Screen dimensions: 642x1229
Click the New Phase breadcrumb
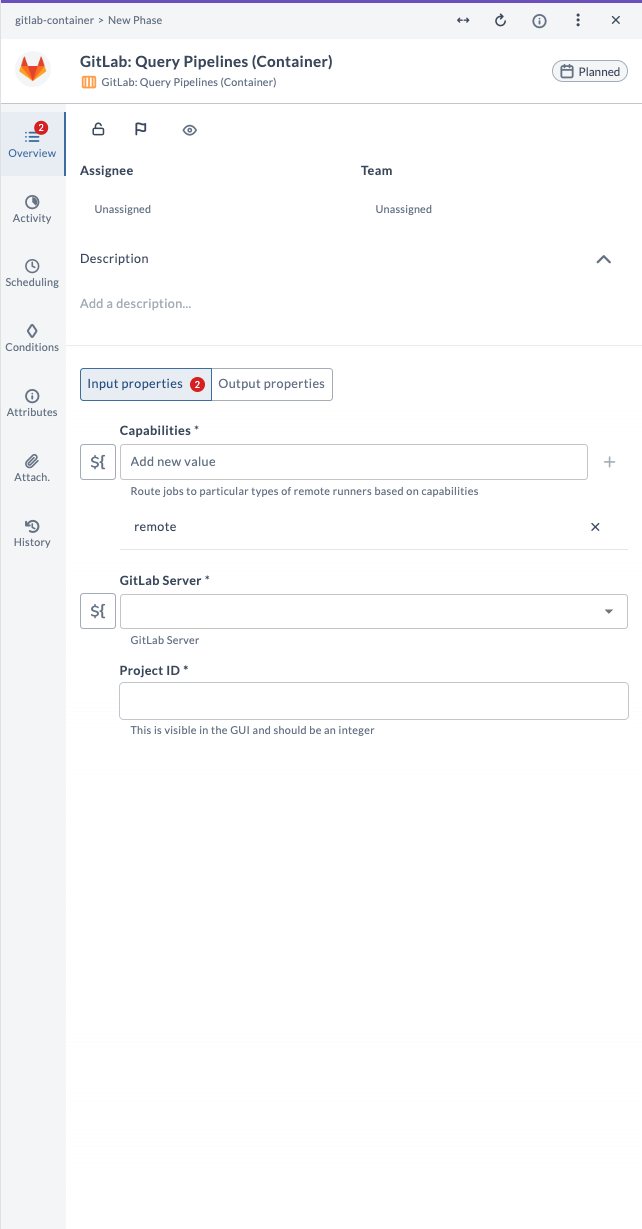tap(135, 20)
